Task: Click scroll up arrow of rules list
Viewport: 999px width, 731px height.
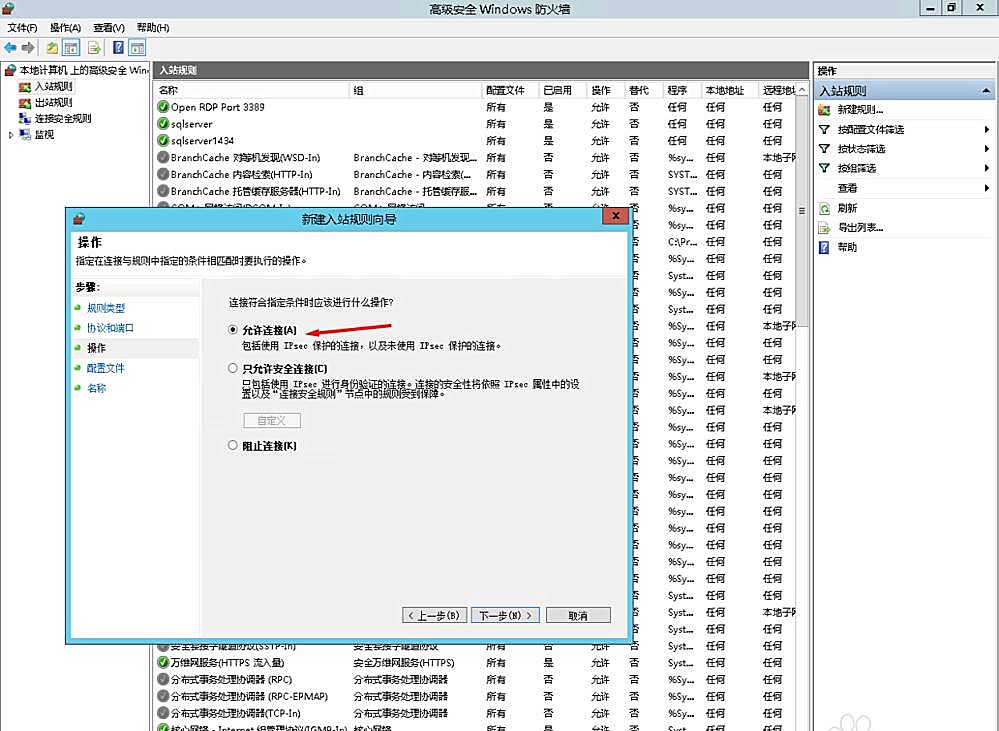Action: coord(802,90)
